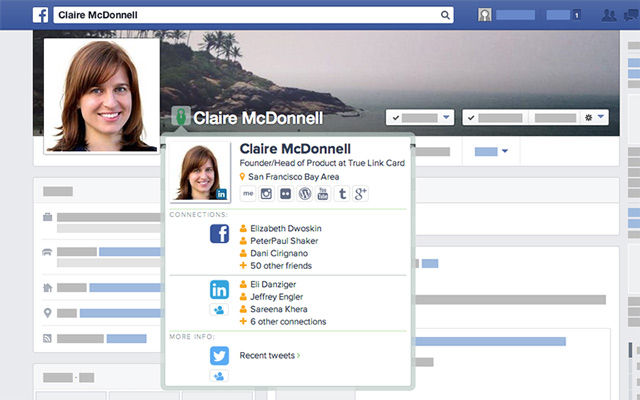Click the plus icon beside 50 other friends
The image size is (640, 400).
(x=243, y=265)
